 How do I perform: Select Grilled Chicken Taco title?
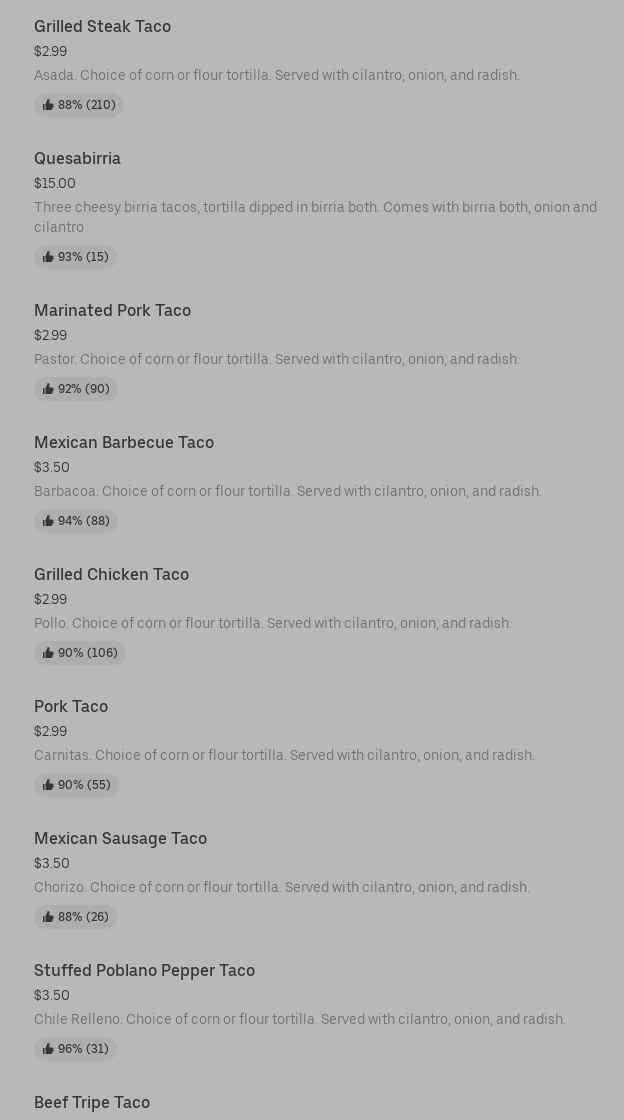111,575
